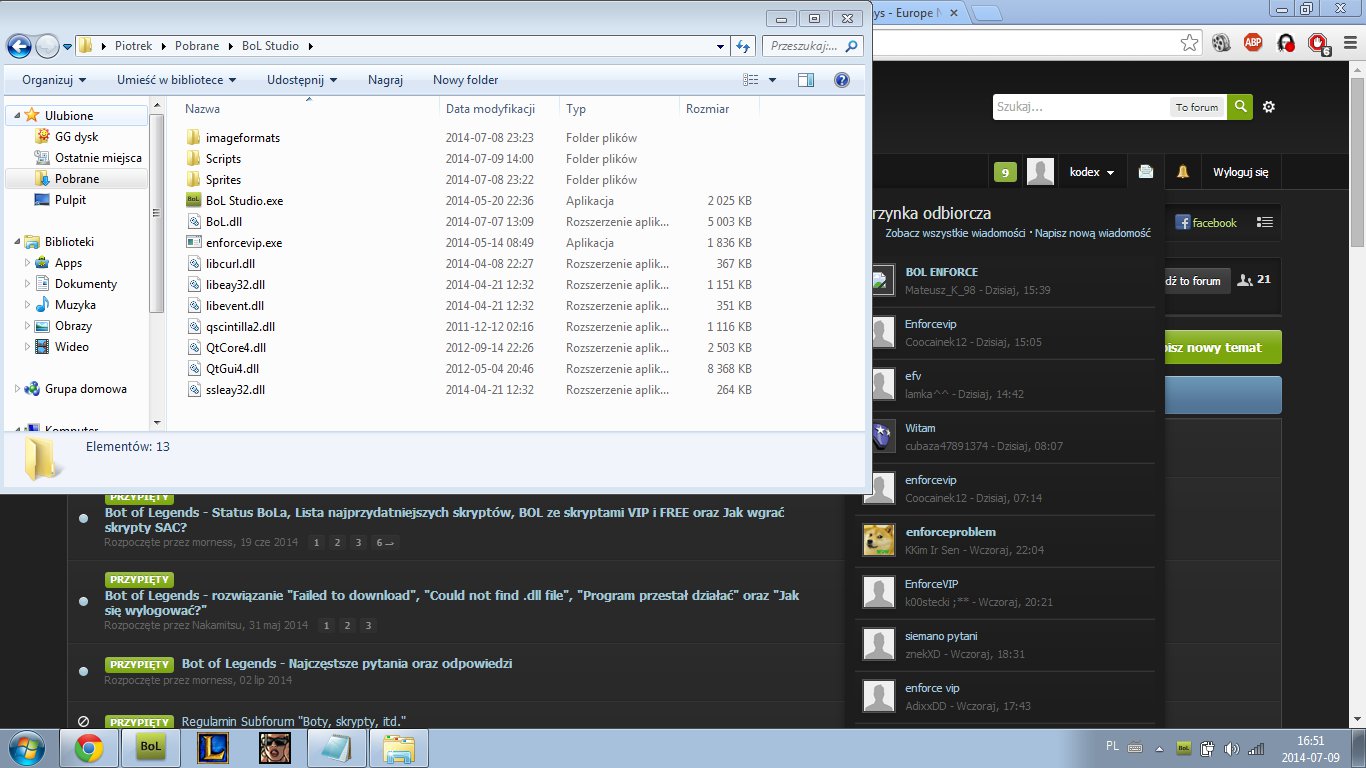The image size is (1366, 768).
Task: Open the kodex user dropdown menu
Action: 1092,172
